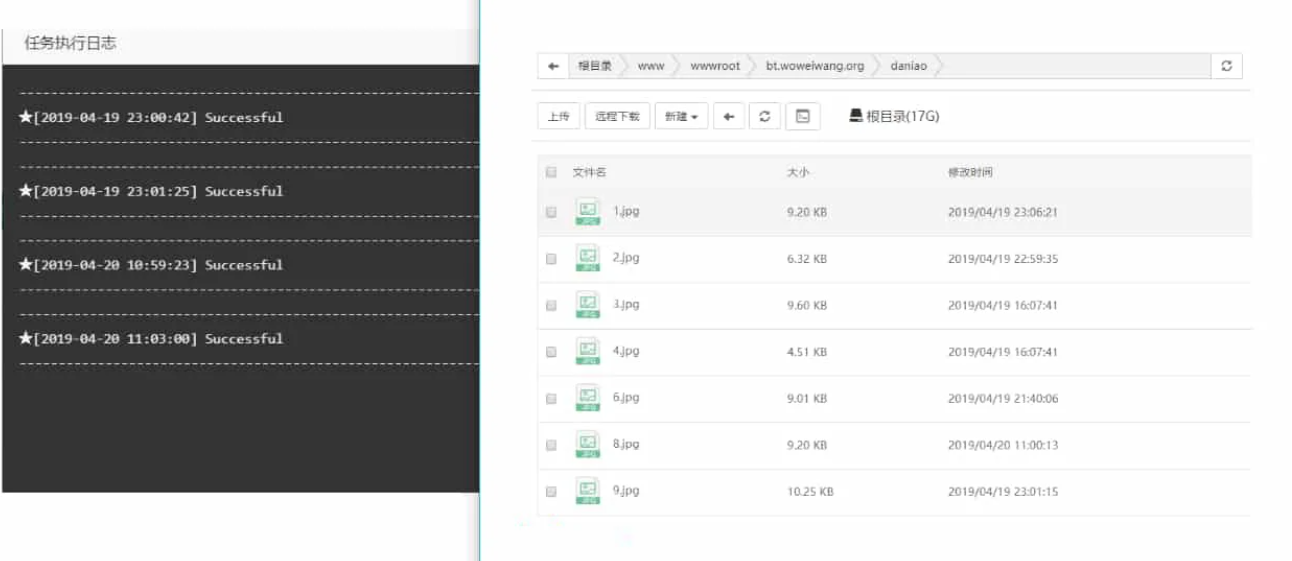The height and width of the screenshot is (561, 1292).
Task: Click the 根目录(17G) disk icon
Action: pyautogui.click(x=855, y=116)
